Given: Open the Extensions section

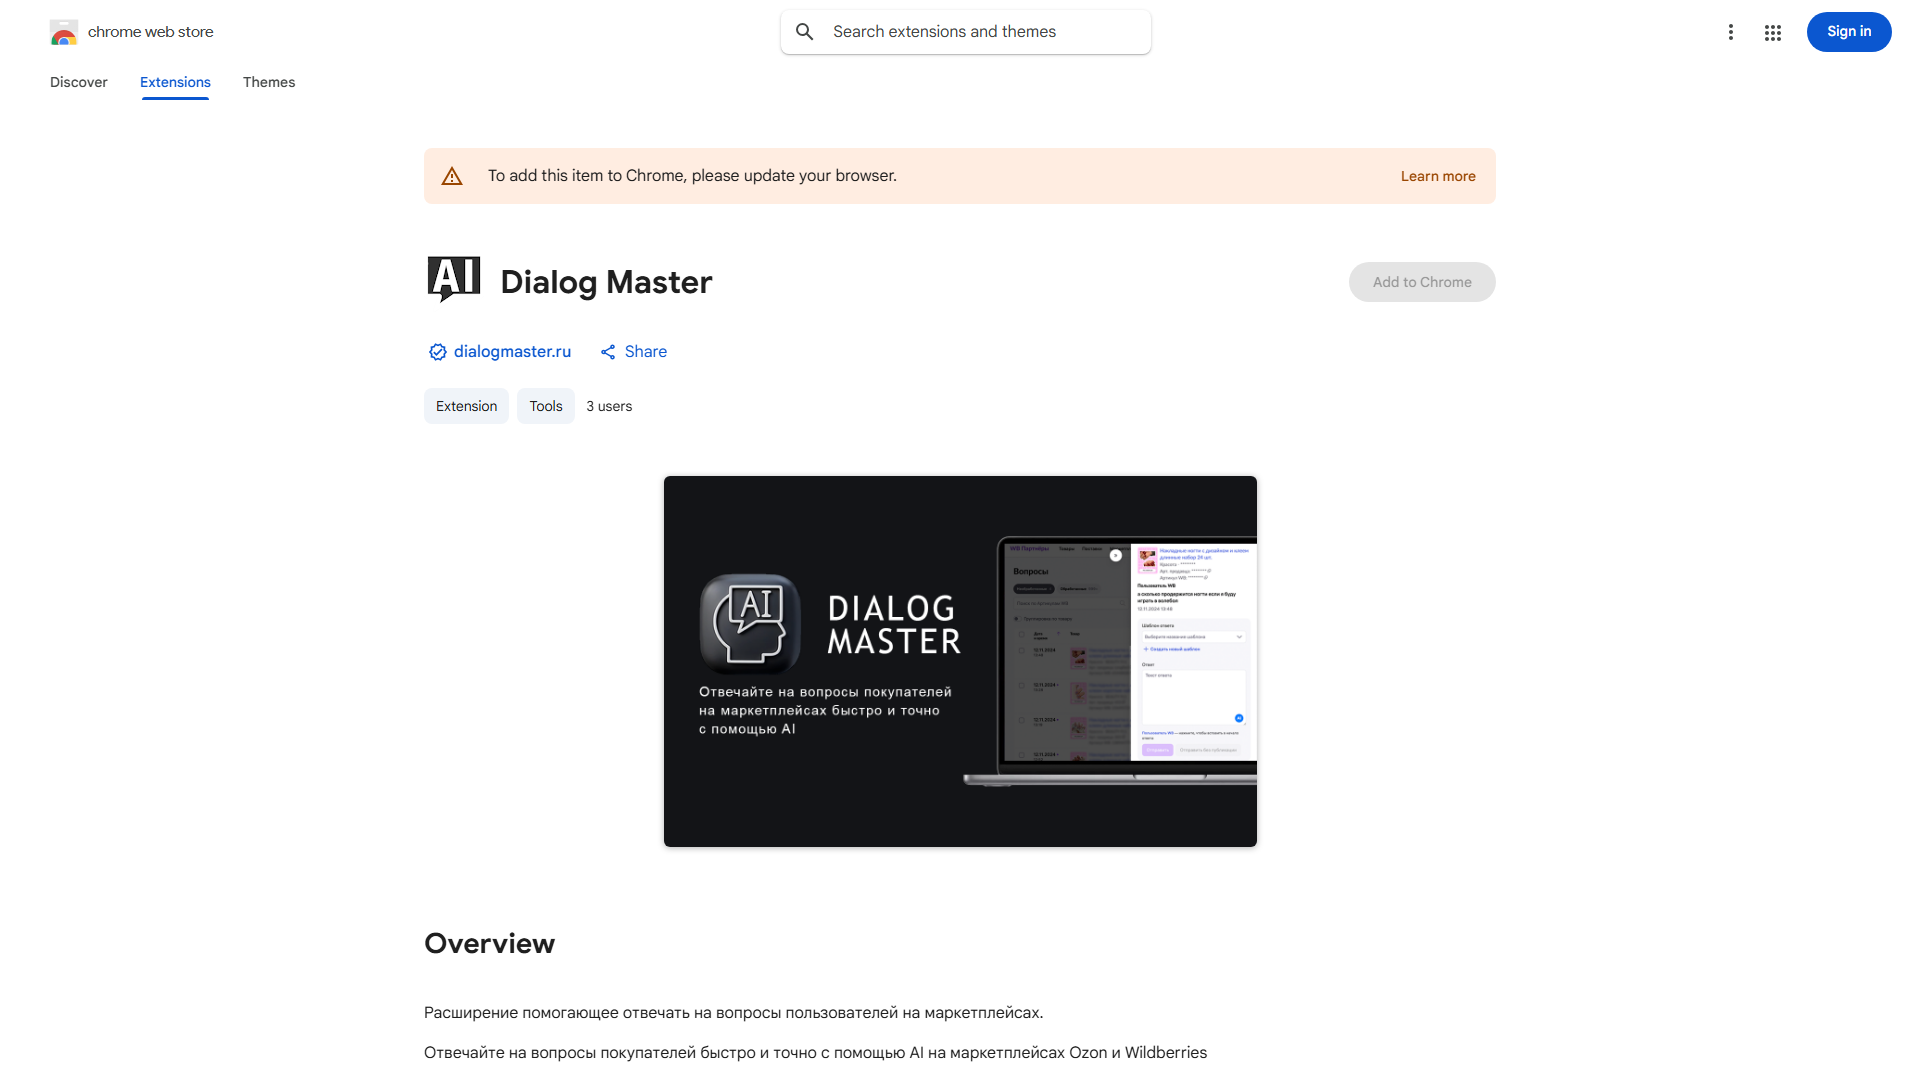Looking at the screenshot, I should pos(175,82).
